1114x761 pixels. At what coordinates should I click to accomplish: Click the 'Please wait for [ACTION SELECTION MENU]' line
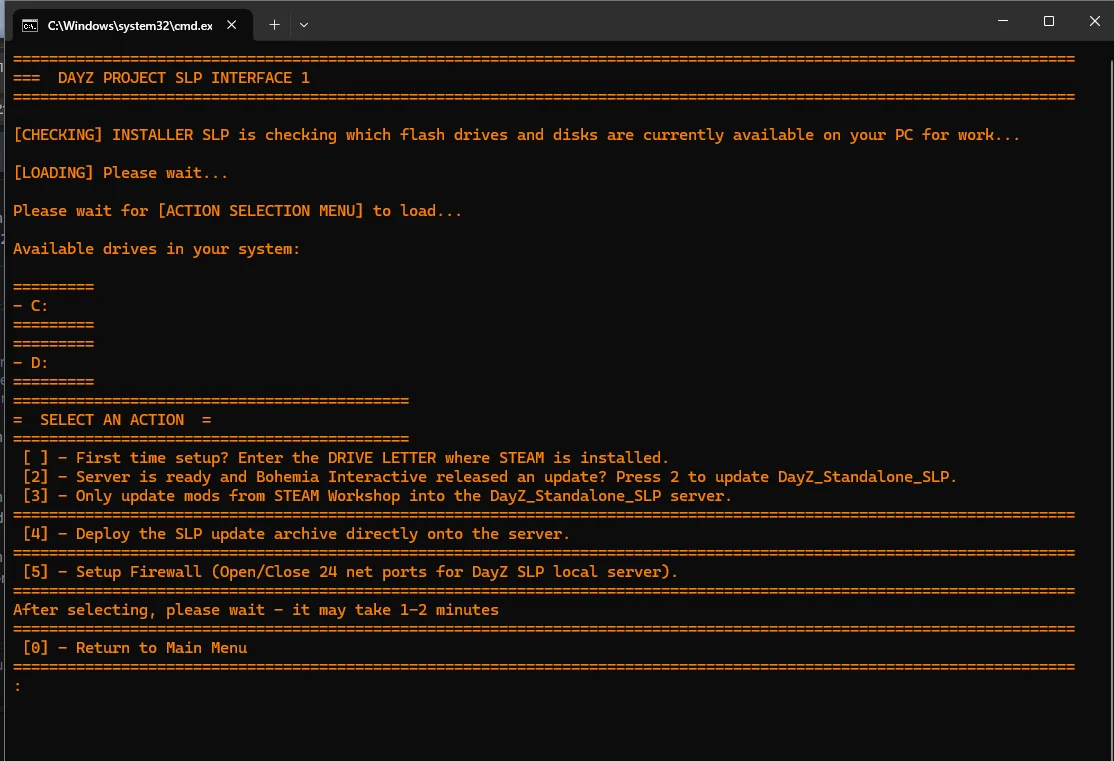click(x=237, y=211)
